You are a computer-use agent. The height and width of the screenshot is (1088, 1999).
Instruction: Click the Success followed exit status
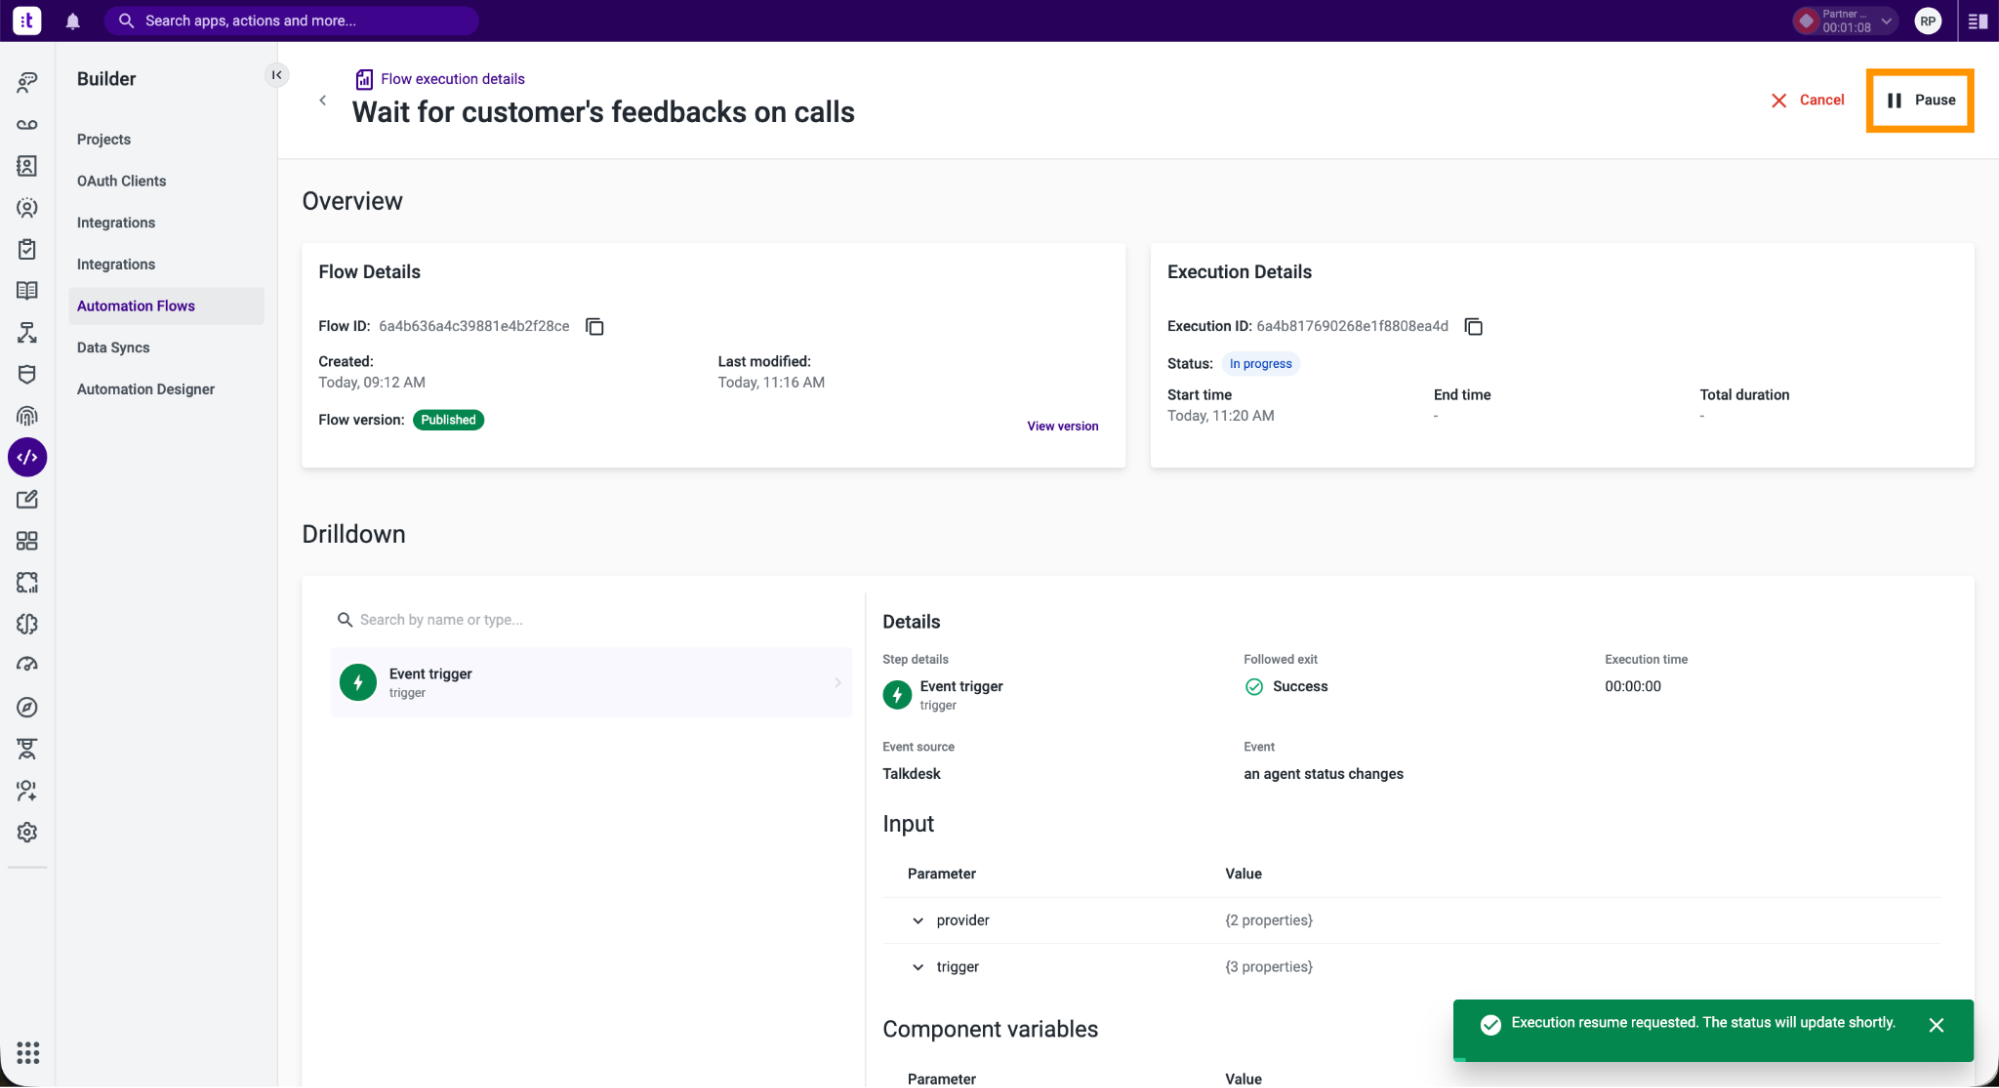click(1286, 686)
